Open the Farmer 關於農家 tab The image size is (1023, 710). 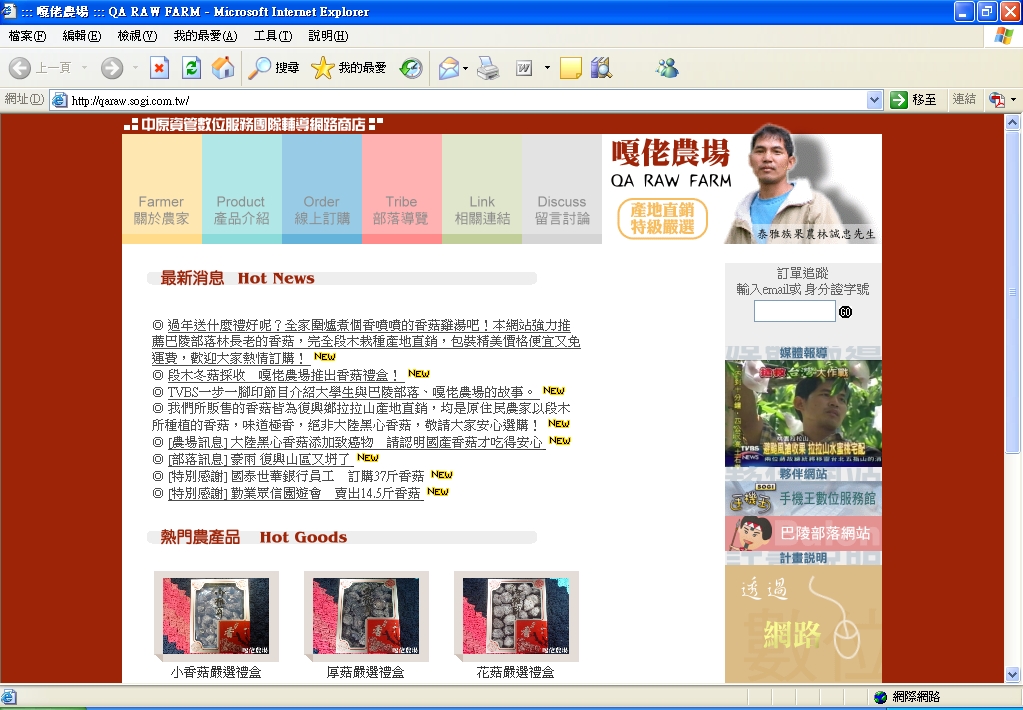coord(161,189)
